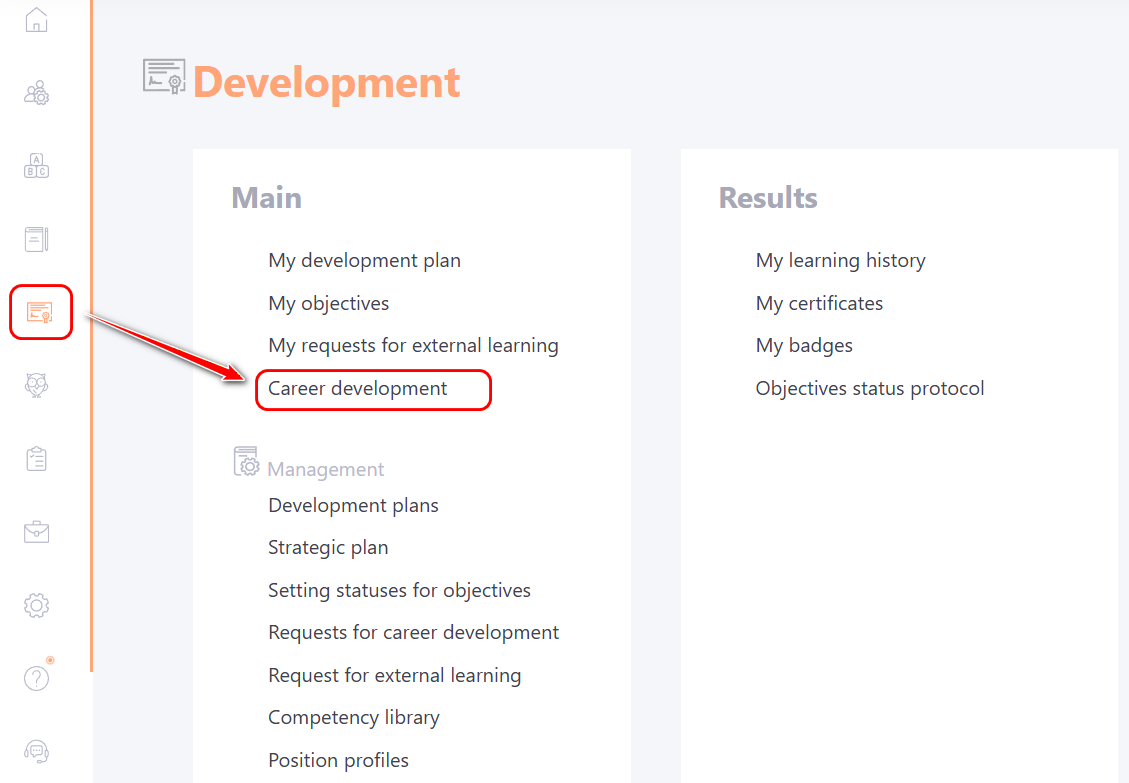The width and height of the screenshot is (1129, 783).
Task: Open My development plan
Action: [x=364, y=261]
